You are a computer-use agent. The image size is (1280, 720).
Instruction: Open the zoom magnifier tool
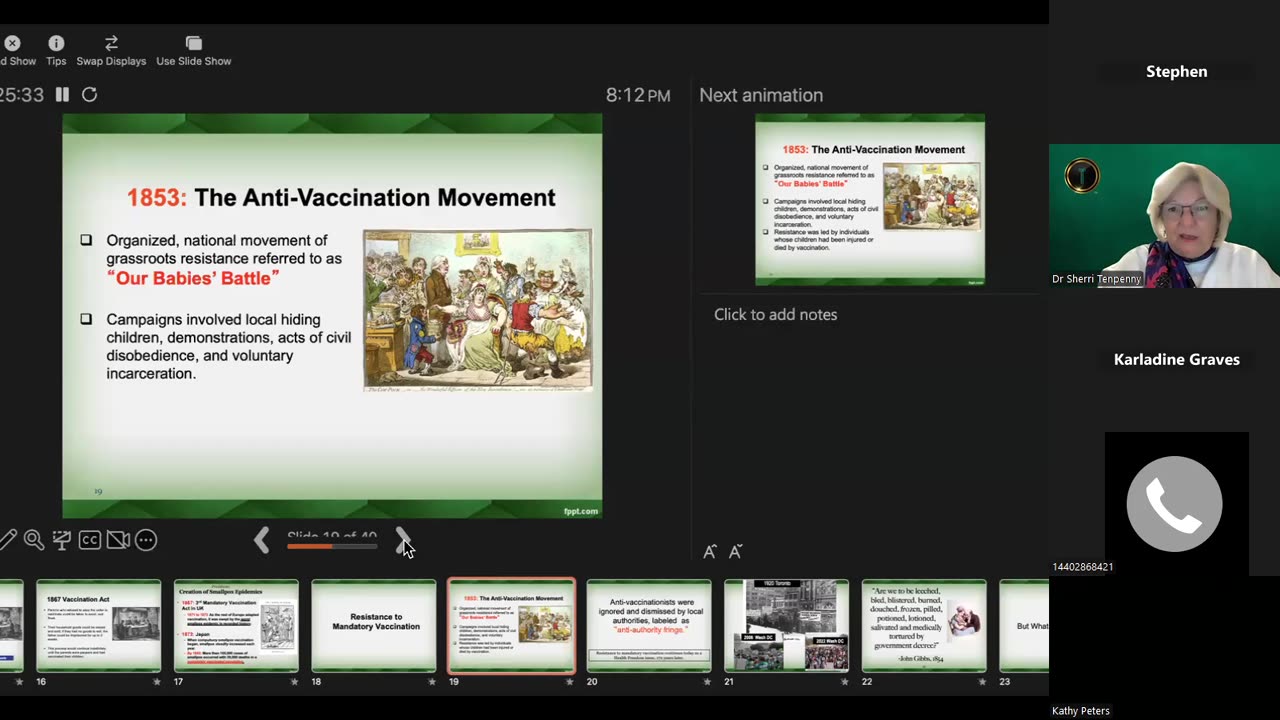point(33,540)
